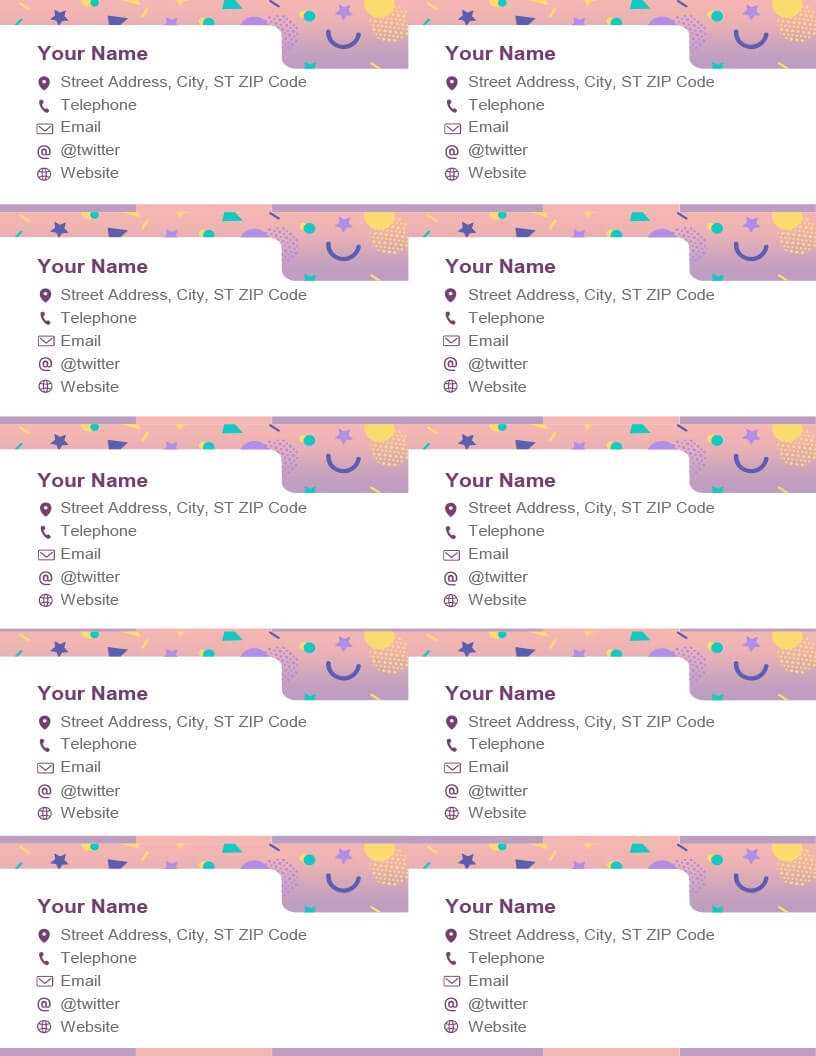Click "Telephone" text in the third-row left card

pyautogui.click(x=98, y=531)
